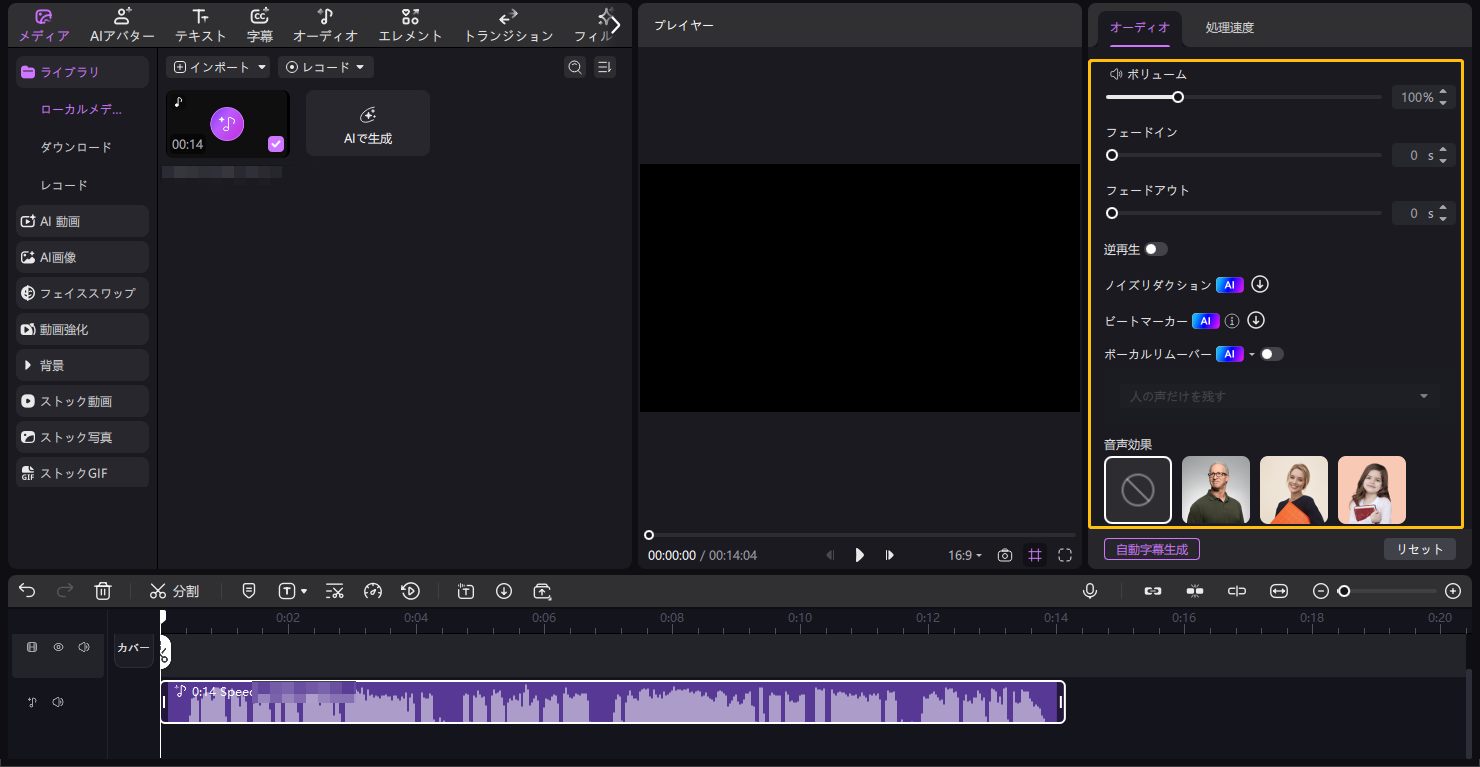Screen dimensions: 1480x767
Task: Toggle 逆再生 reverse playback on
Action: pos(1156,249)
